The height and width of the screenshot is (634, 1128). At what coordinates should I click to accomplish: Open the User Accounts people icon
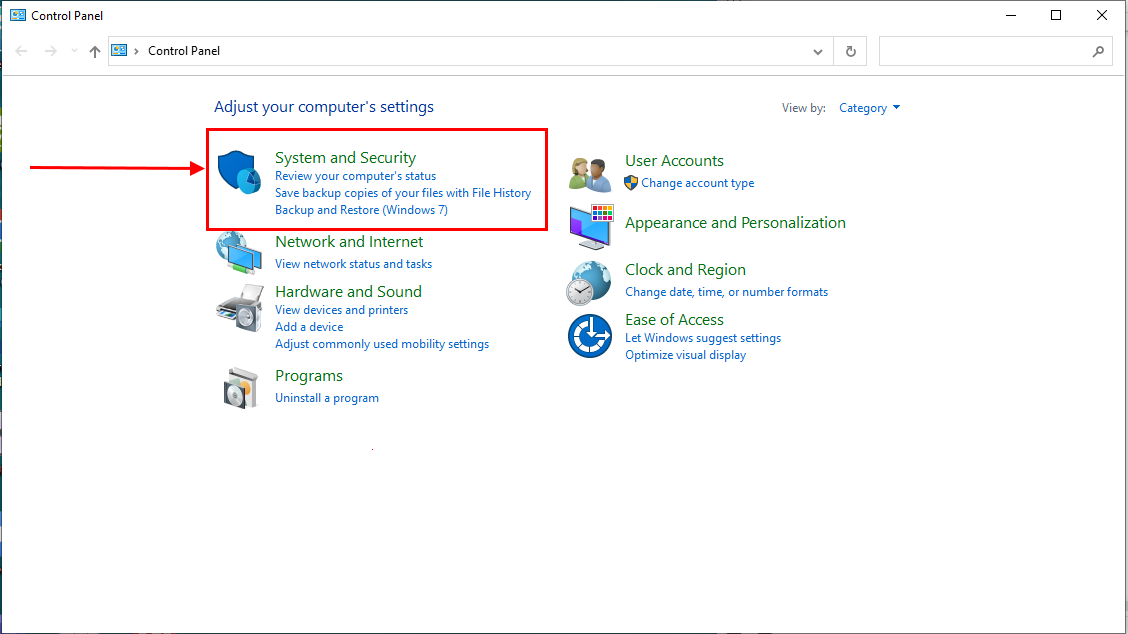(589, 175)
